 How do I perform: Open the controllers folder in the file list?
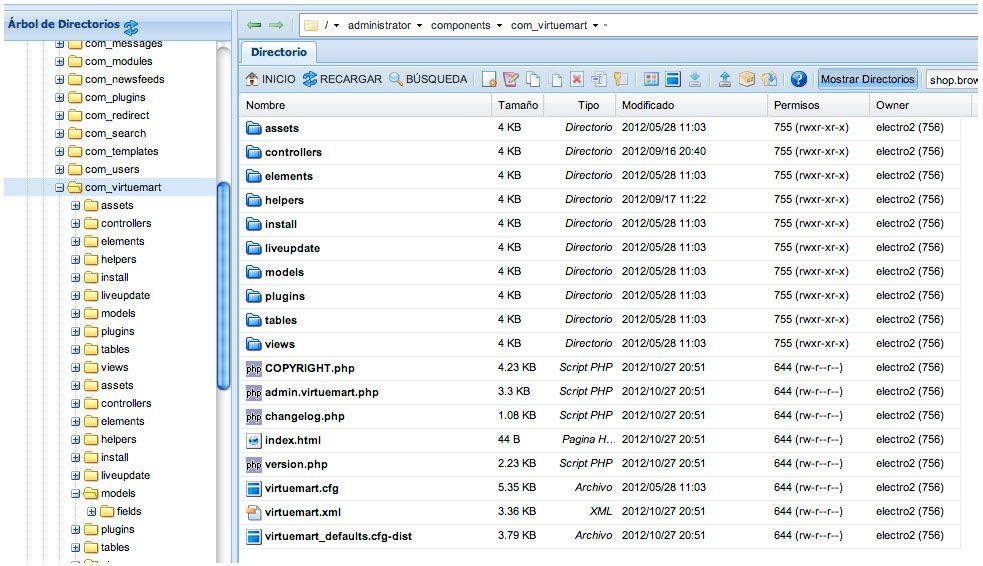[x=293, y=152]
